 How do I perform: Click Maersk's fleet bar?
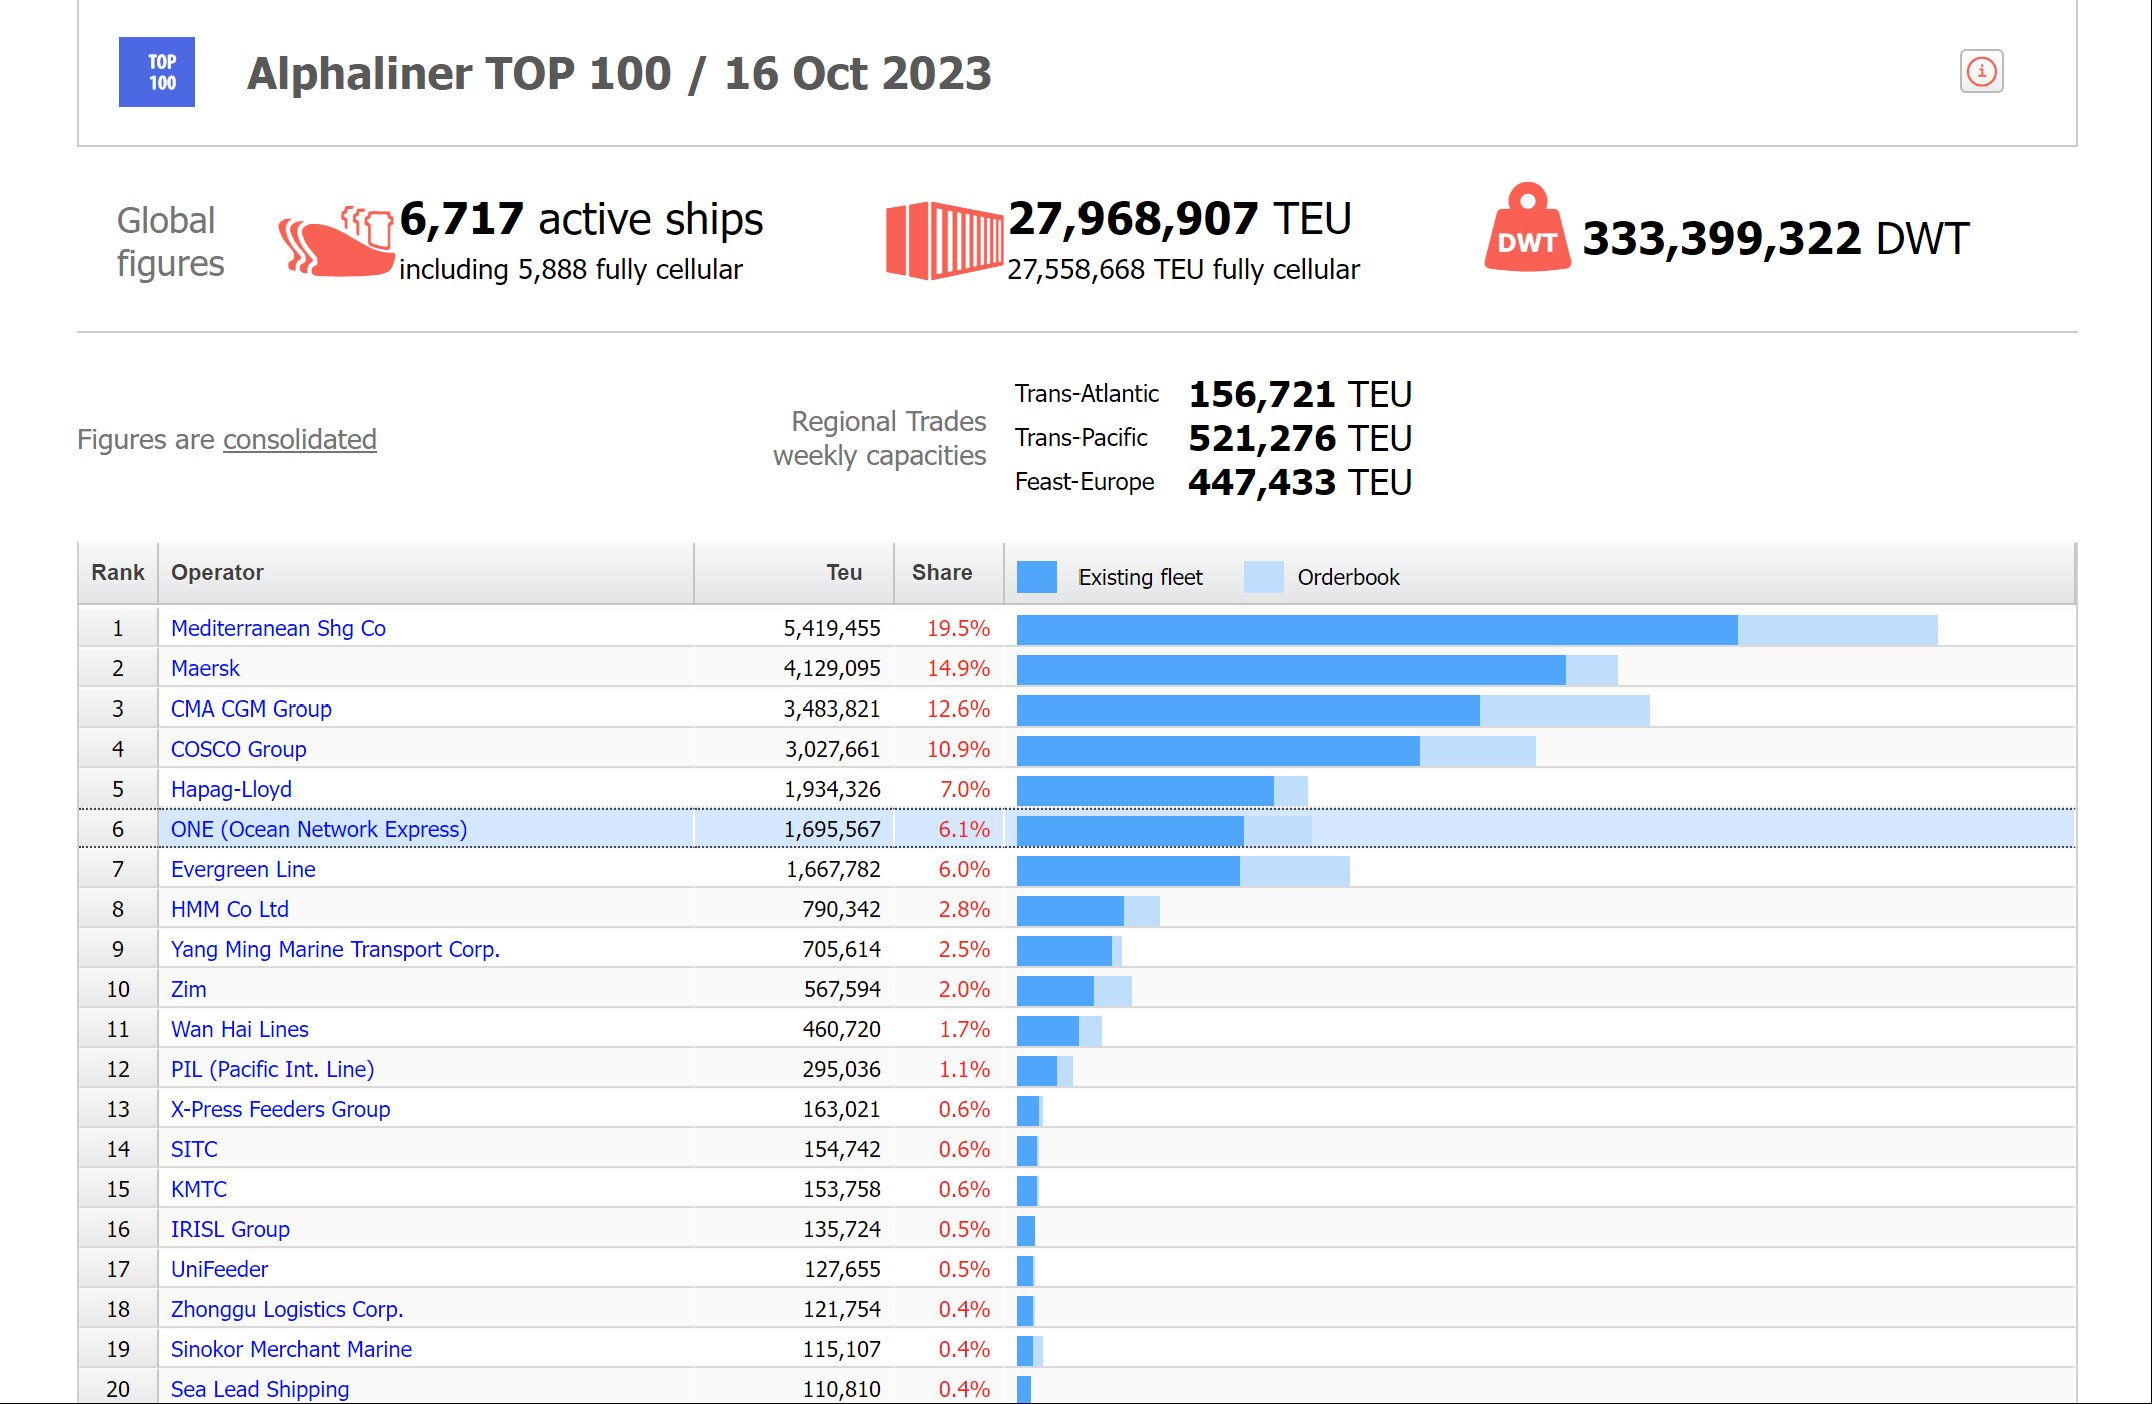pos(1291,670)
